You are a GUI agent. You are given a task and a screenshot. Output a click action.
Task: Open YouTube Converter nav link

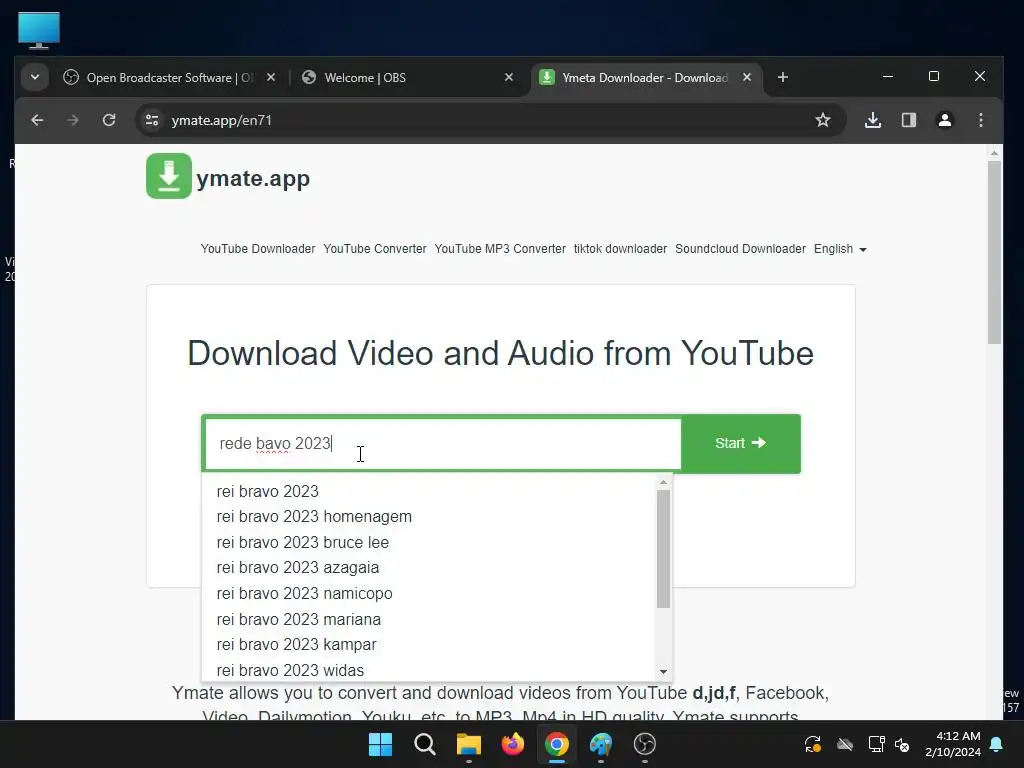pos(375,249)
